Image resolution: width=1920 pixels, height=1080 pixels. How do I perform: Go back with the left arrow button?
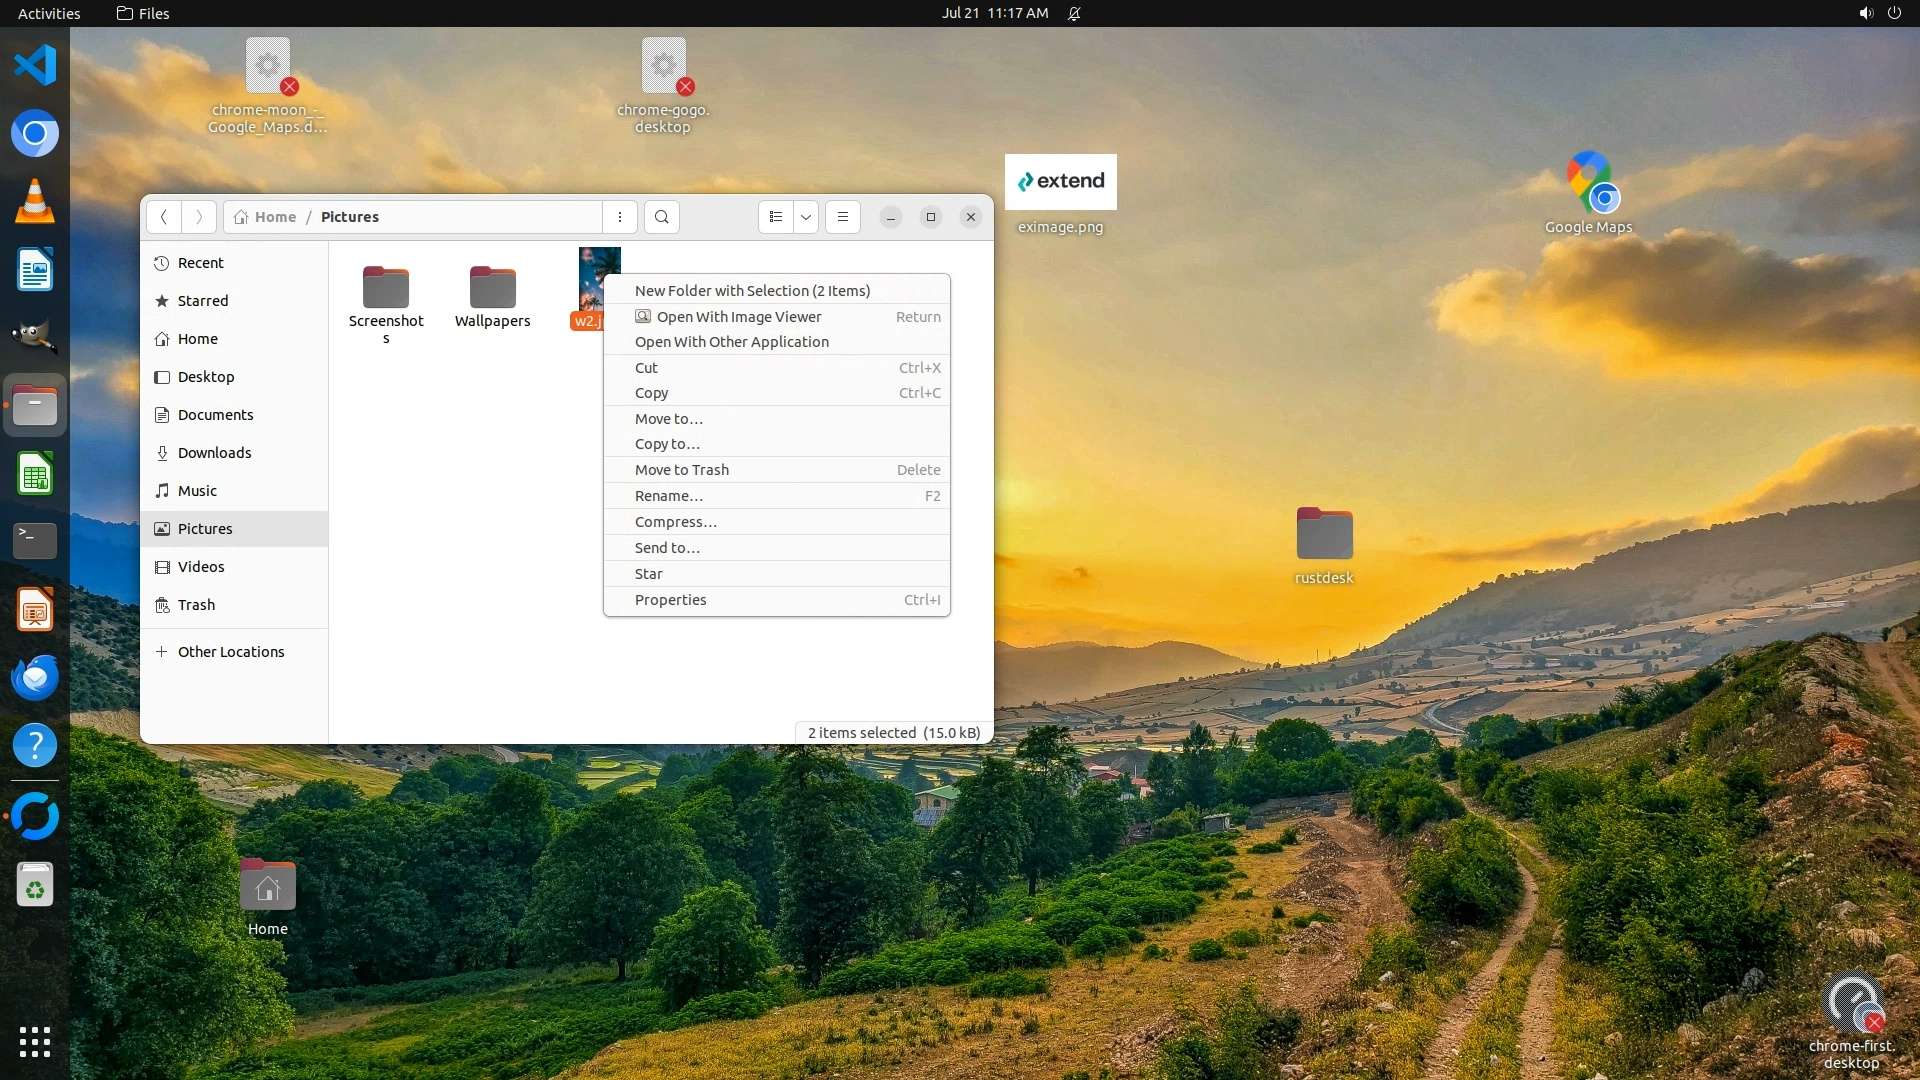(164, 217)
